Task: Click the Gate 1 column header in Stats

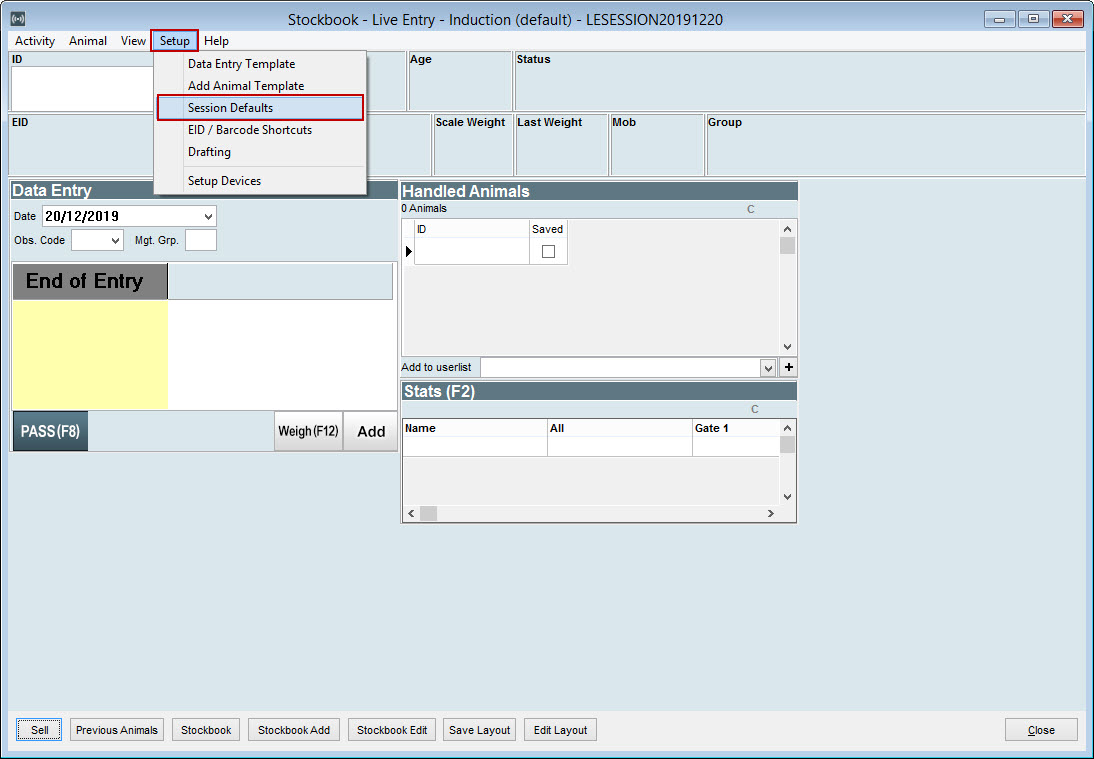Action: pyautogui.click(x=735, y=428)
